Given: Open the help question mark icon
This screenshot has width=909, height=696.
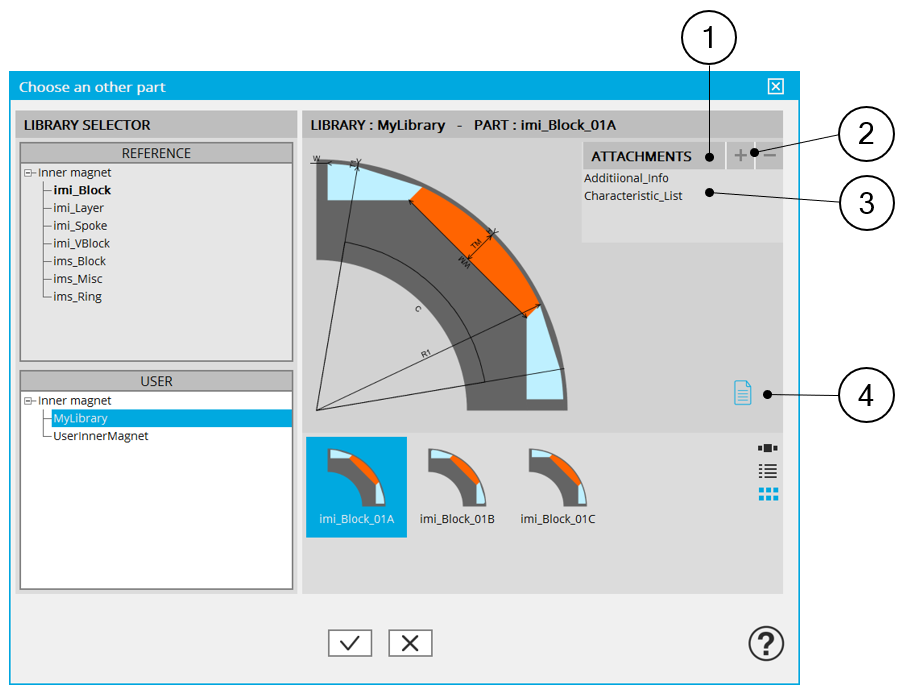Looking at the screenshot, I should (766, 644).
